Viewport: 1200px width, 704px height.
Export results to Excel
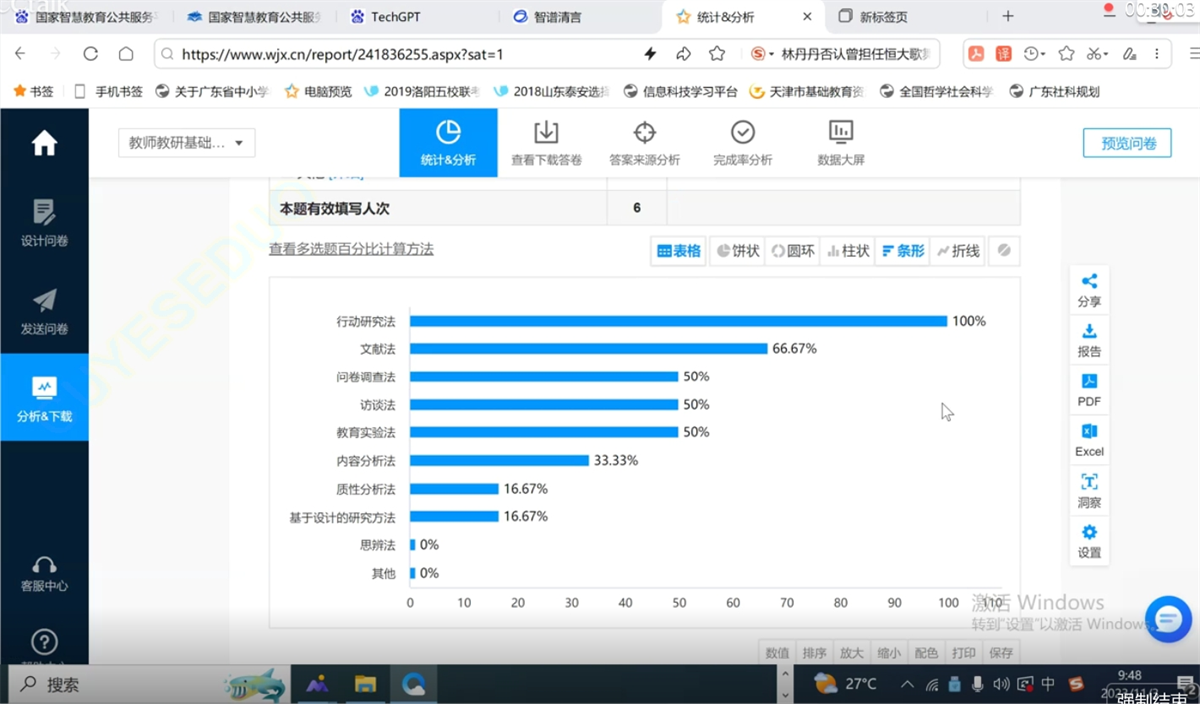(1089, 441)
